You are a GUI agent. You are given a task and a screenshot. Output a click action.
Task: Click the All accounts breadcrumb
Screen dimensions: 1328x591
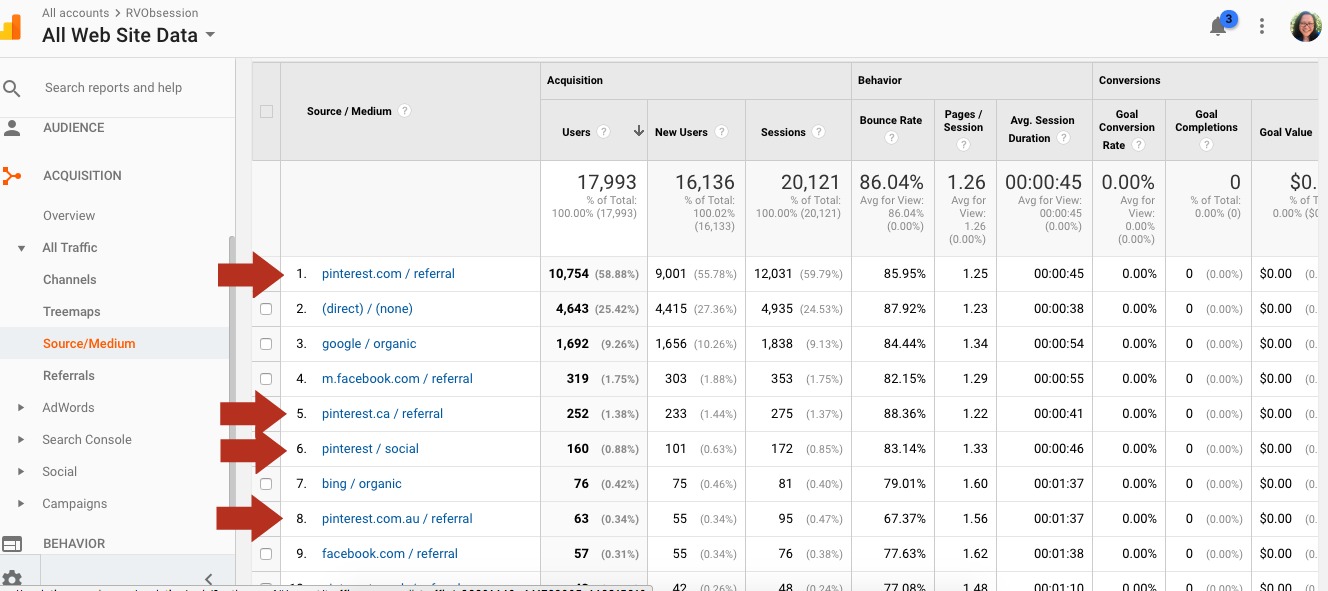[76, 13]
